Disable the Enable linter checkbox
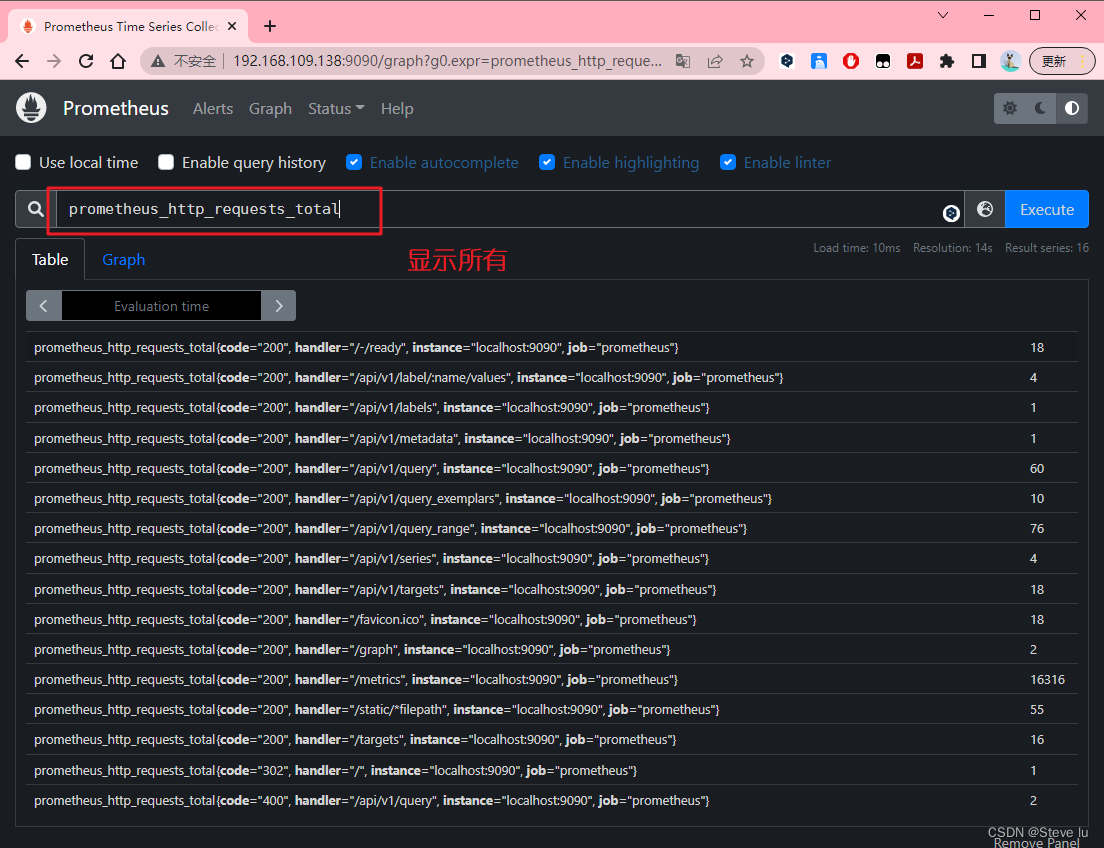1104x848 pixels. tap(728, 163)
